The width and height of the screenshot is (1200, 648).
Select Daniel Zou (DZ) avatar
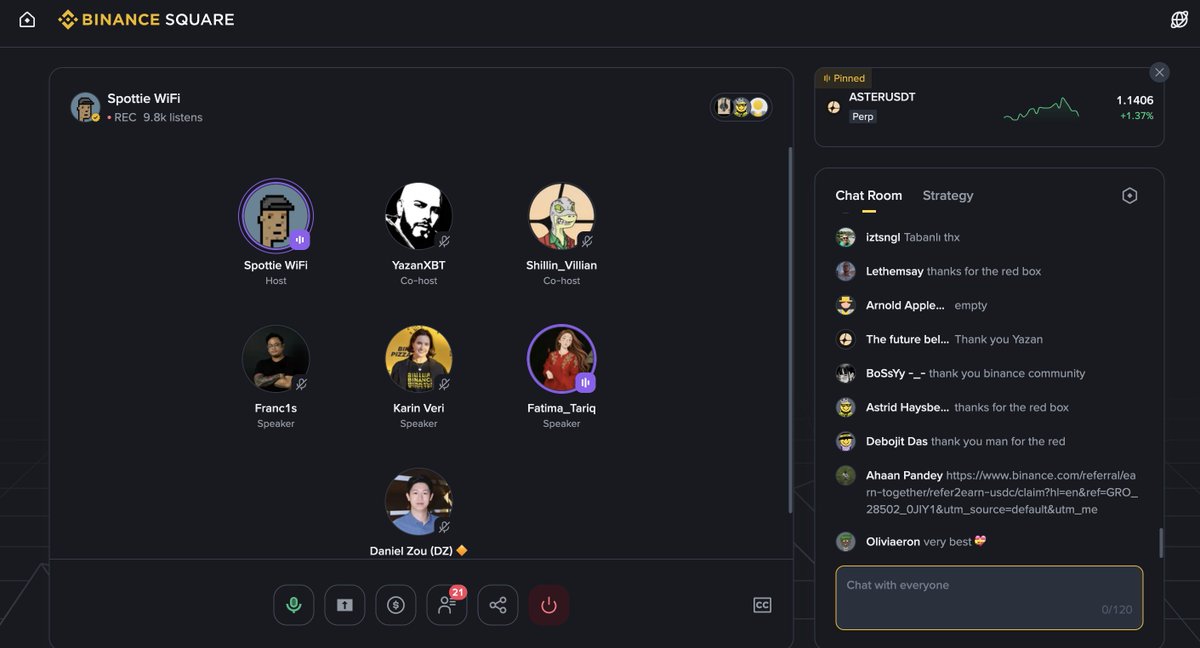(419, 502)
